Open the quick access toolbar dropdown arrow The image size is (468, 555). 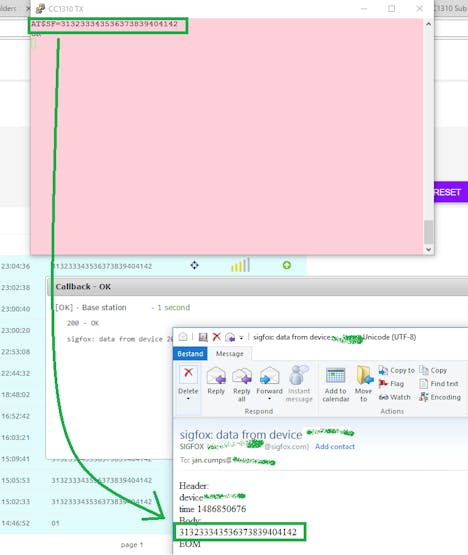(x=241, y=338)
